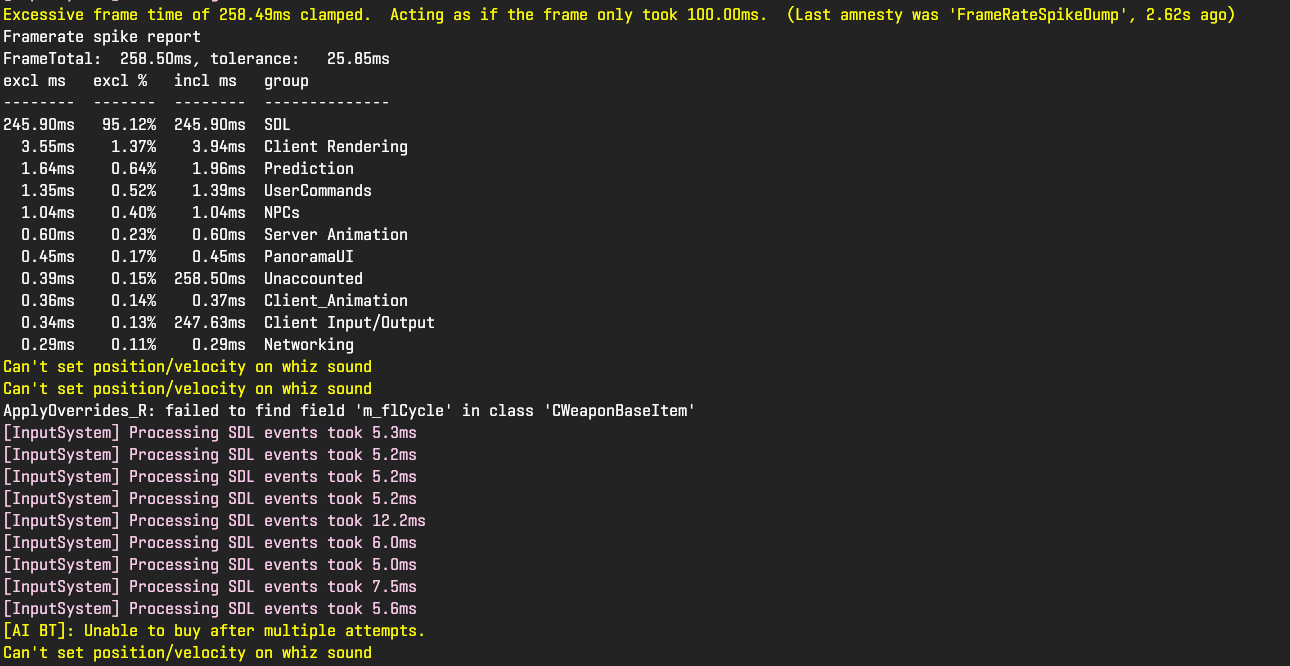Click the Unaccounted group entry
The height and width of the screenshot is (666, 1290).
313,279
